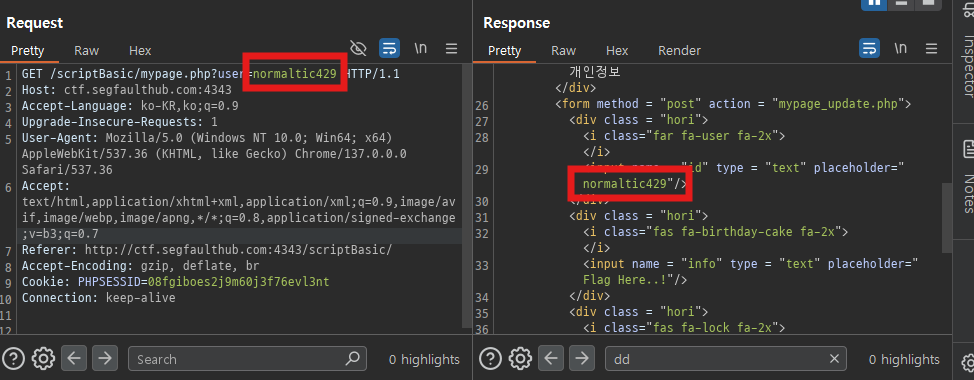Image resolution: width=974 pixels, height=380 pixels.
Task: Click the help icon under the Response panel
Action: 491,358
